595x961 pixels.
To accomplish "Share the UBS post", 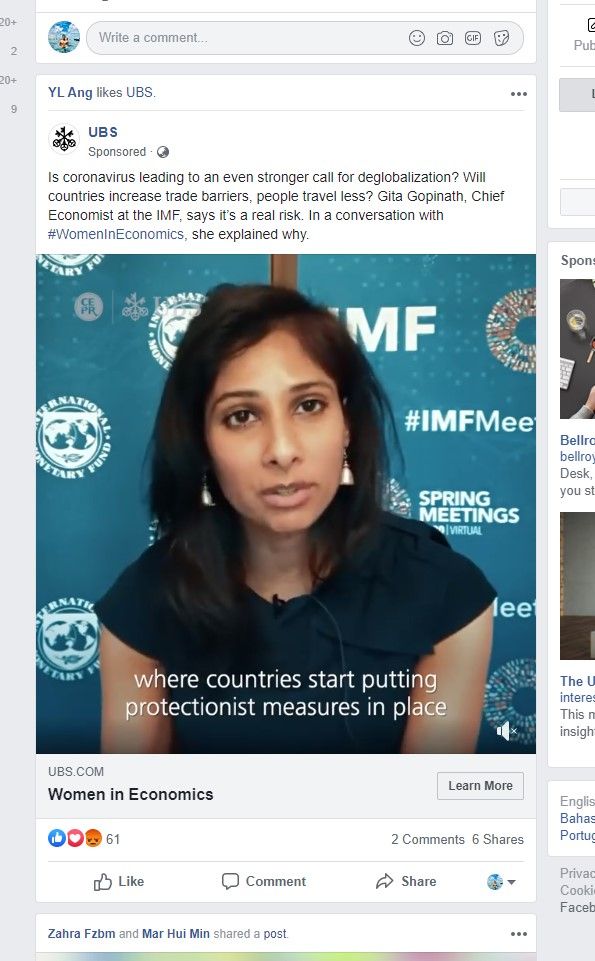I will click(x=406, y=881).
